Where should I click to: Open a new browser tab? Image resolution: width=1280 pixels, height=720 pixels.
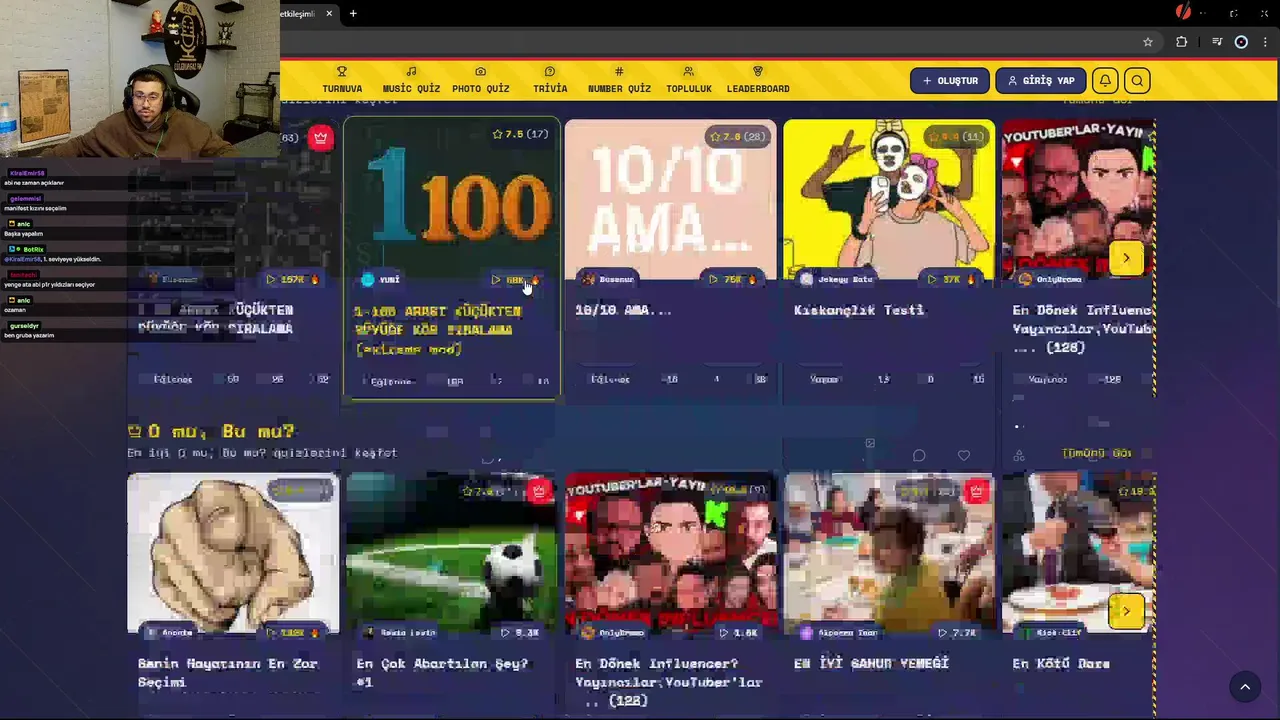pos(353,13)
